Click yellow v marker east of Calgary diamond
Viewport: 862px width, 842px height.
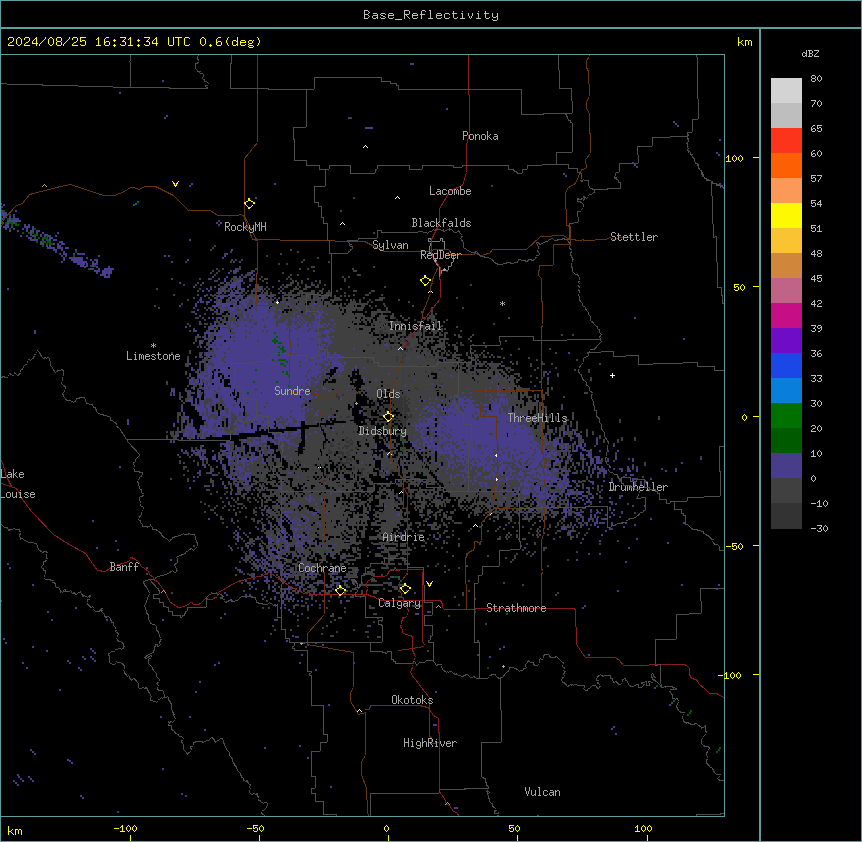tap(429, 584)
